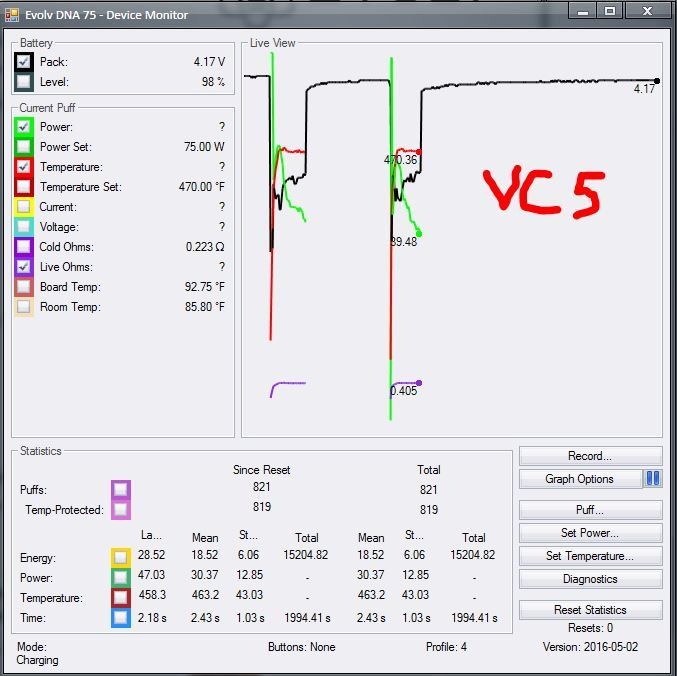The image size is (677, 676).
Task: Enable the Room Temp checkbox
Action: point(24,307)
